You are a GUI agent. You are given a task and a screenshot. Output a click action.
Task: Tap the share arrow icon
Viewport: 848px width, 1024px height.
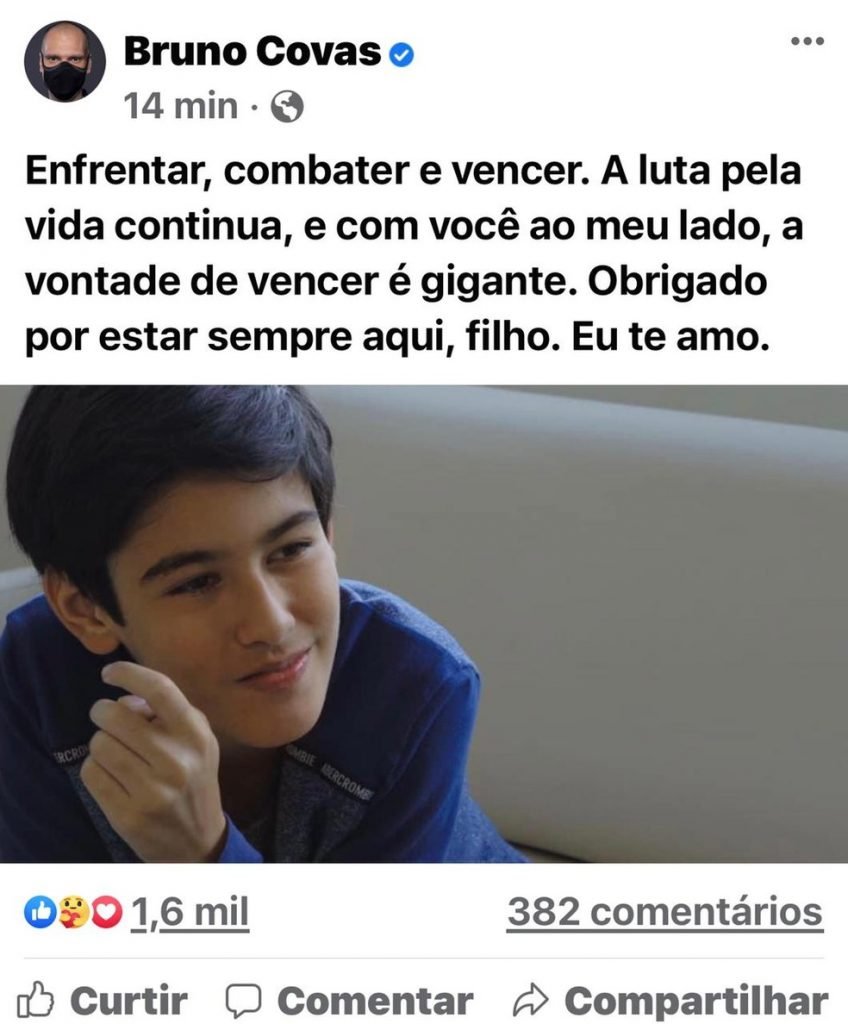pos(531,1000)
